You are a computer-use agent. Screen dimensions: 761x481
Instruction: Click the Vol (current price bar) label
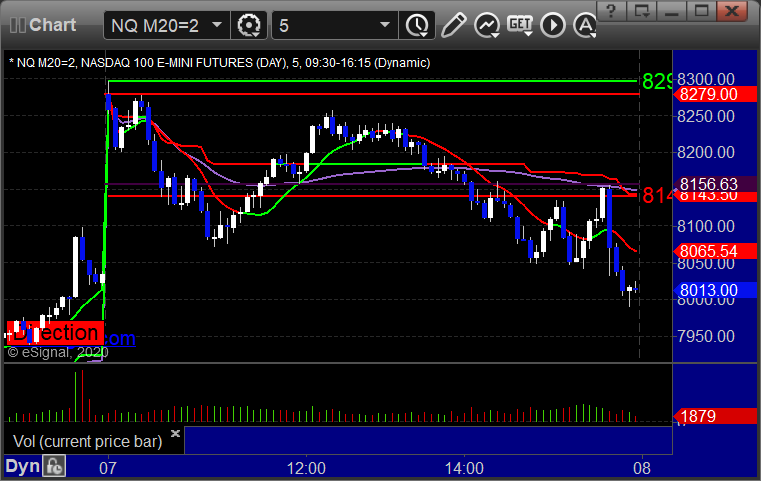87,441
